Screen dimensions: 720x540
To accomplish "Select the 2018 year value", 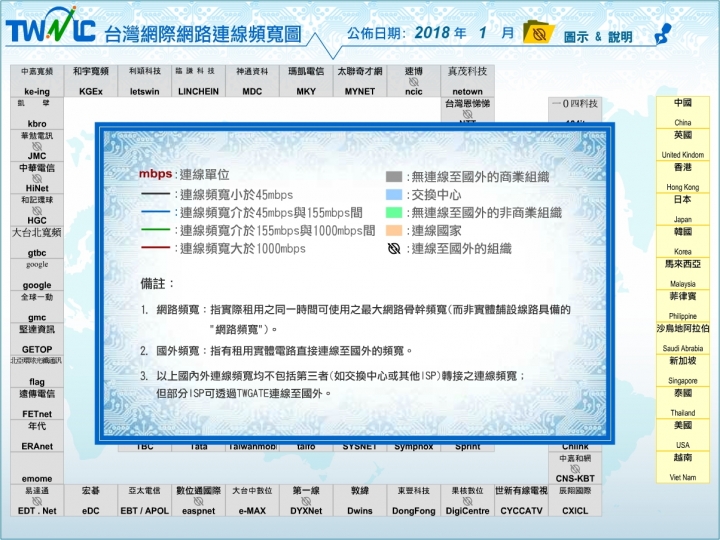I will tap(432, 33).
